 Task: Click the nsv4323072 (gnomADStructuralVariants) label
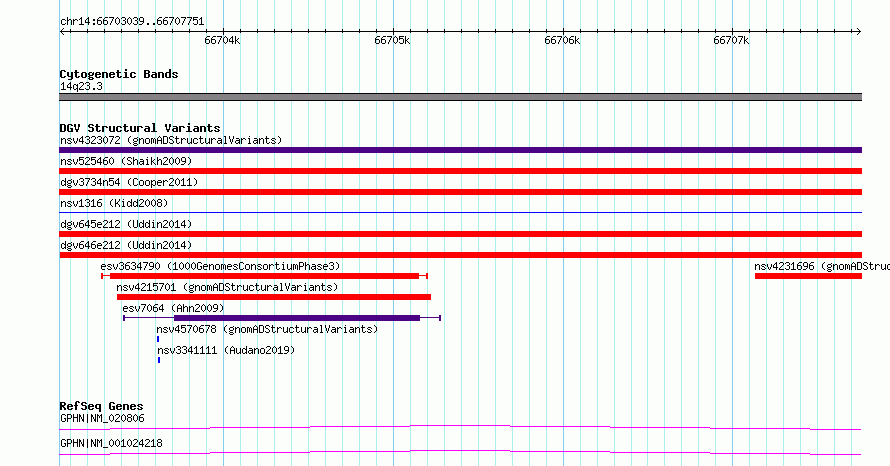[171, 140]
